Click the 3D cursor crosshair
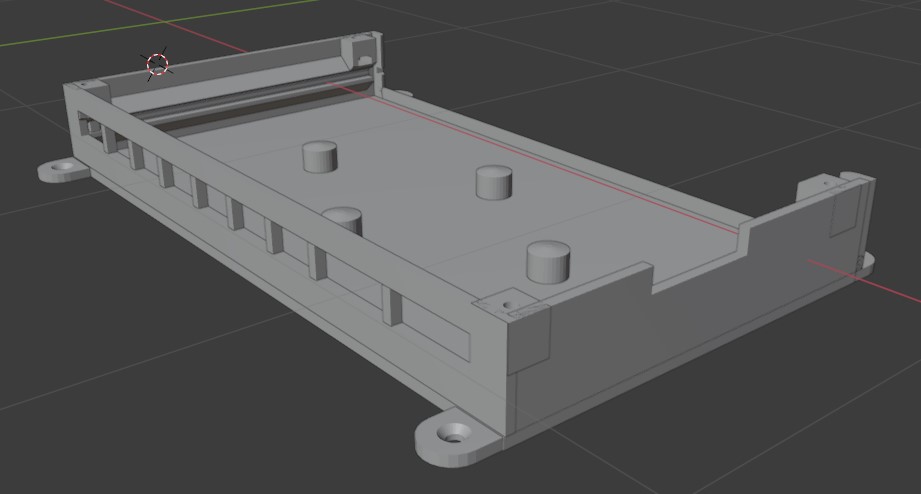Screen dimensions: 921x494 [158, 65]
